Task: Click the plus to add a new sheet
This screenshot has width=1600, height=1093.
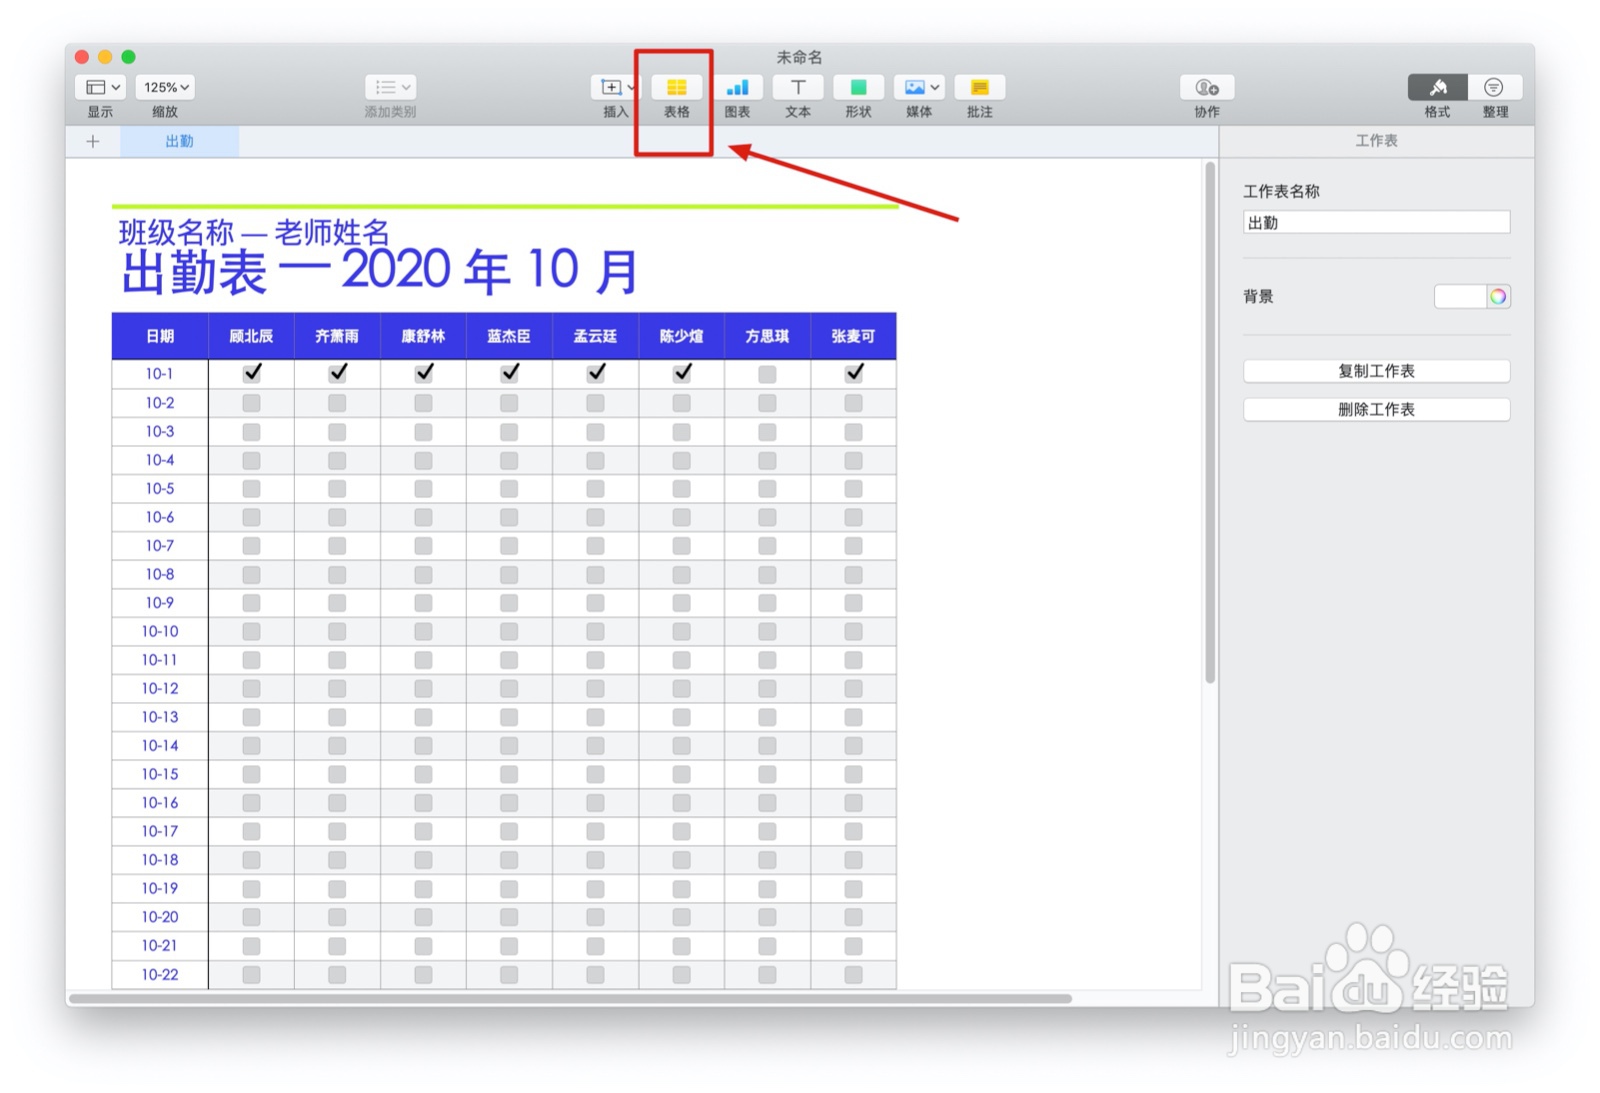Action: click(93, 141)
